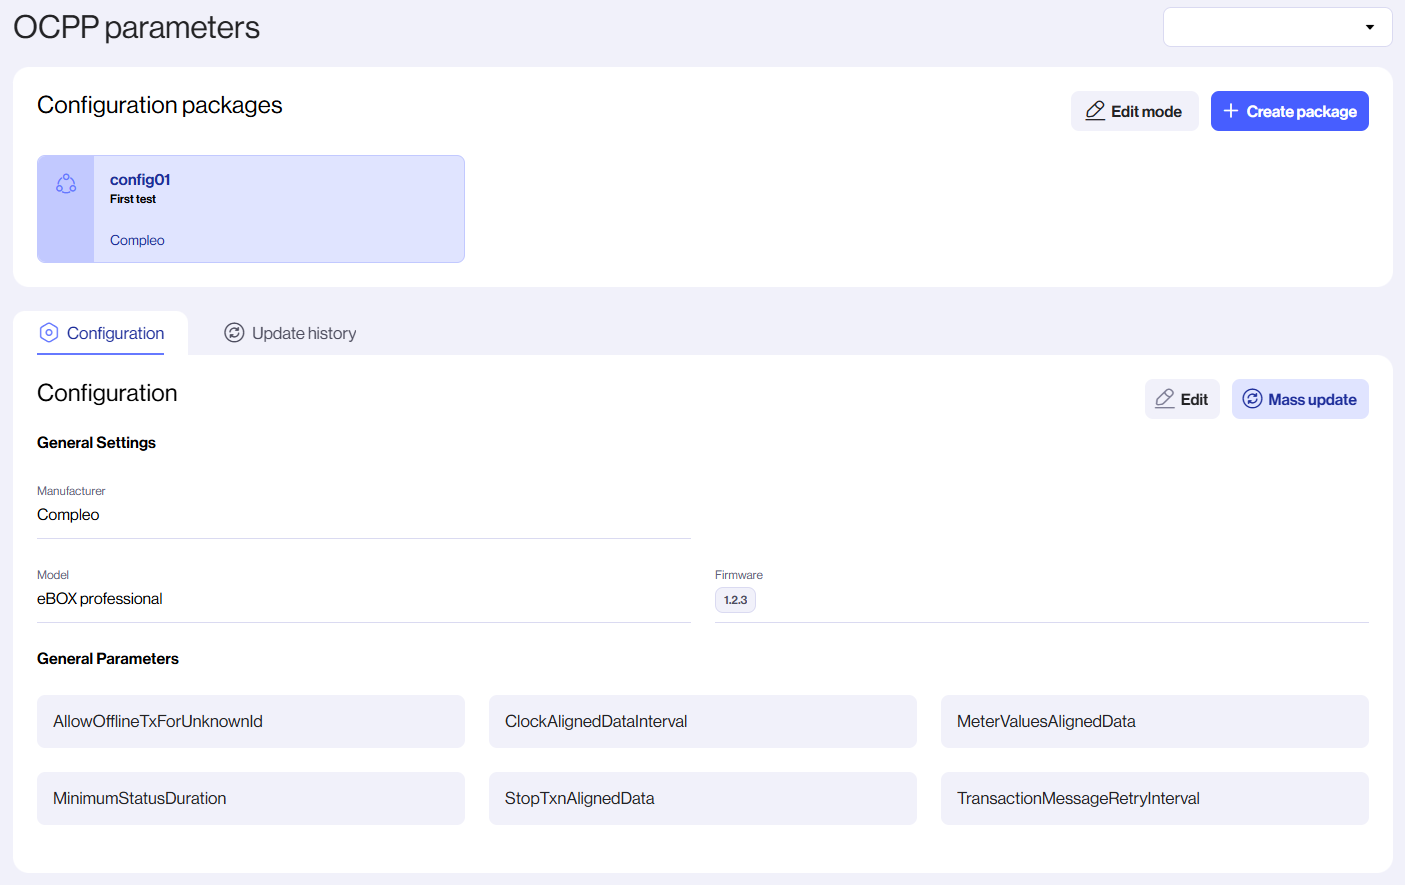Click the pencil icon in Edit mode

[1095, 111]
